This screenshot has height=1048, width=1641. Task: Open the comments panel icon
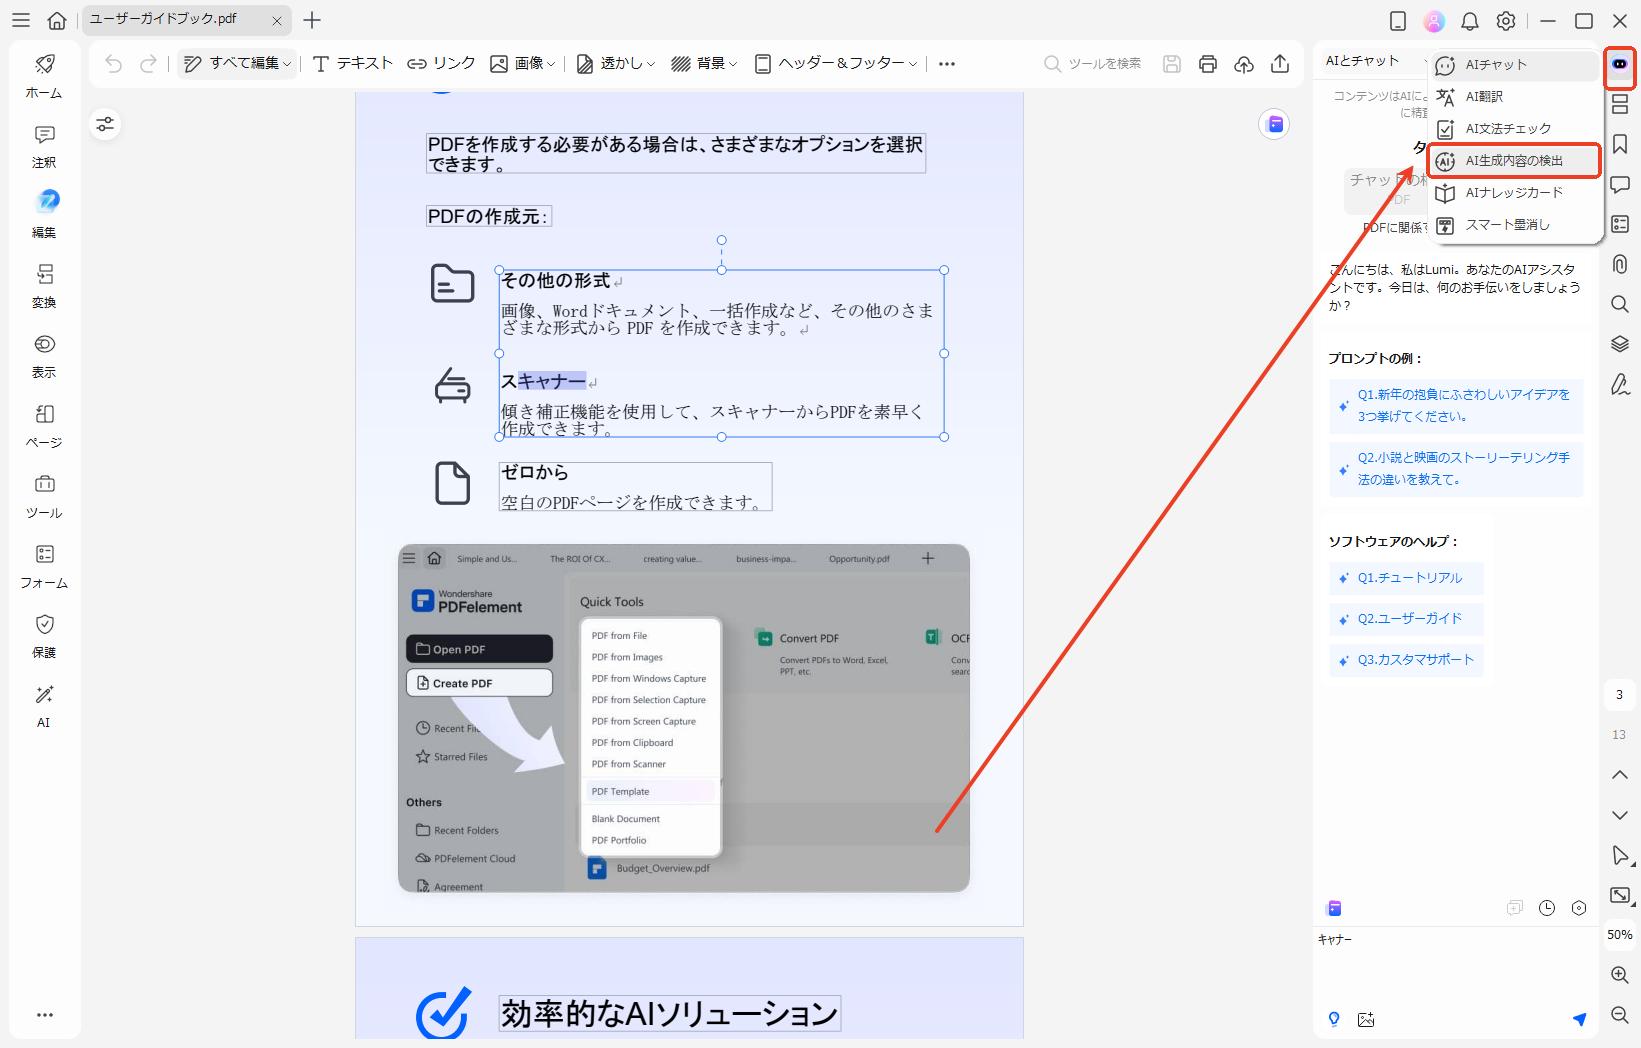coord(1620,185)
